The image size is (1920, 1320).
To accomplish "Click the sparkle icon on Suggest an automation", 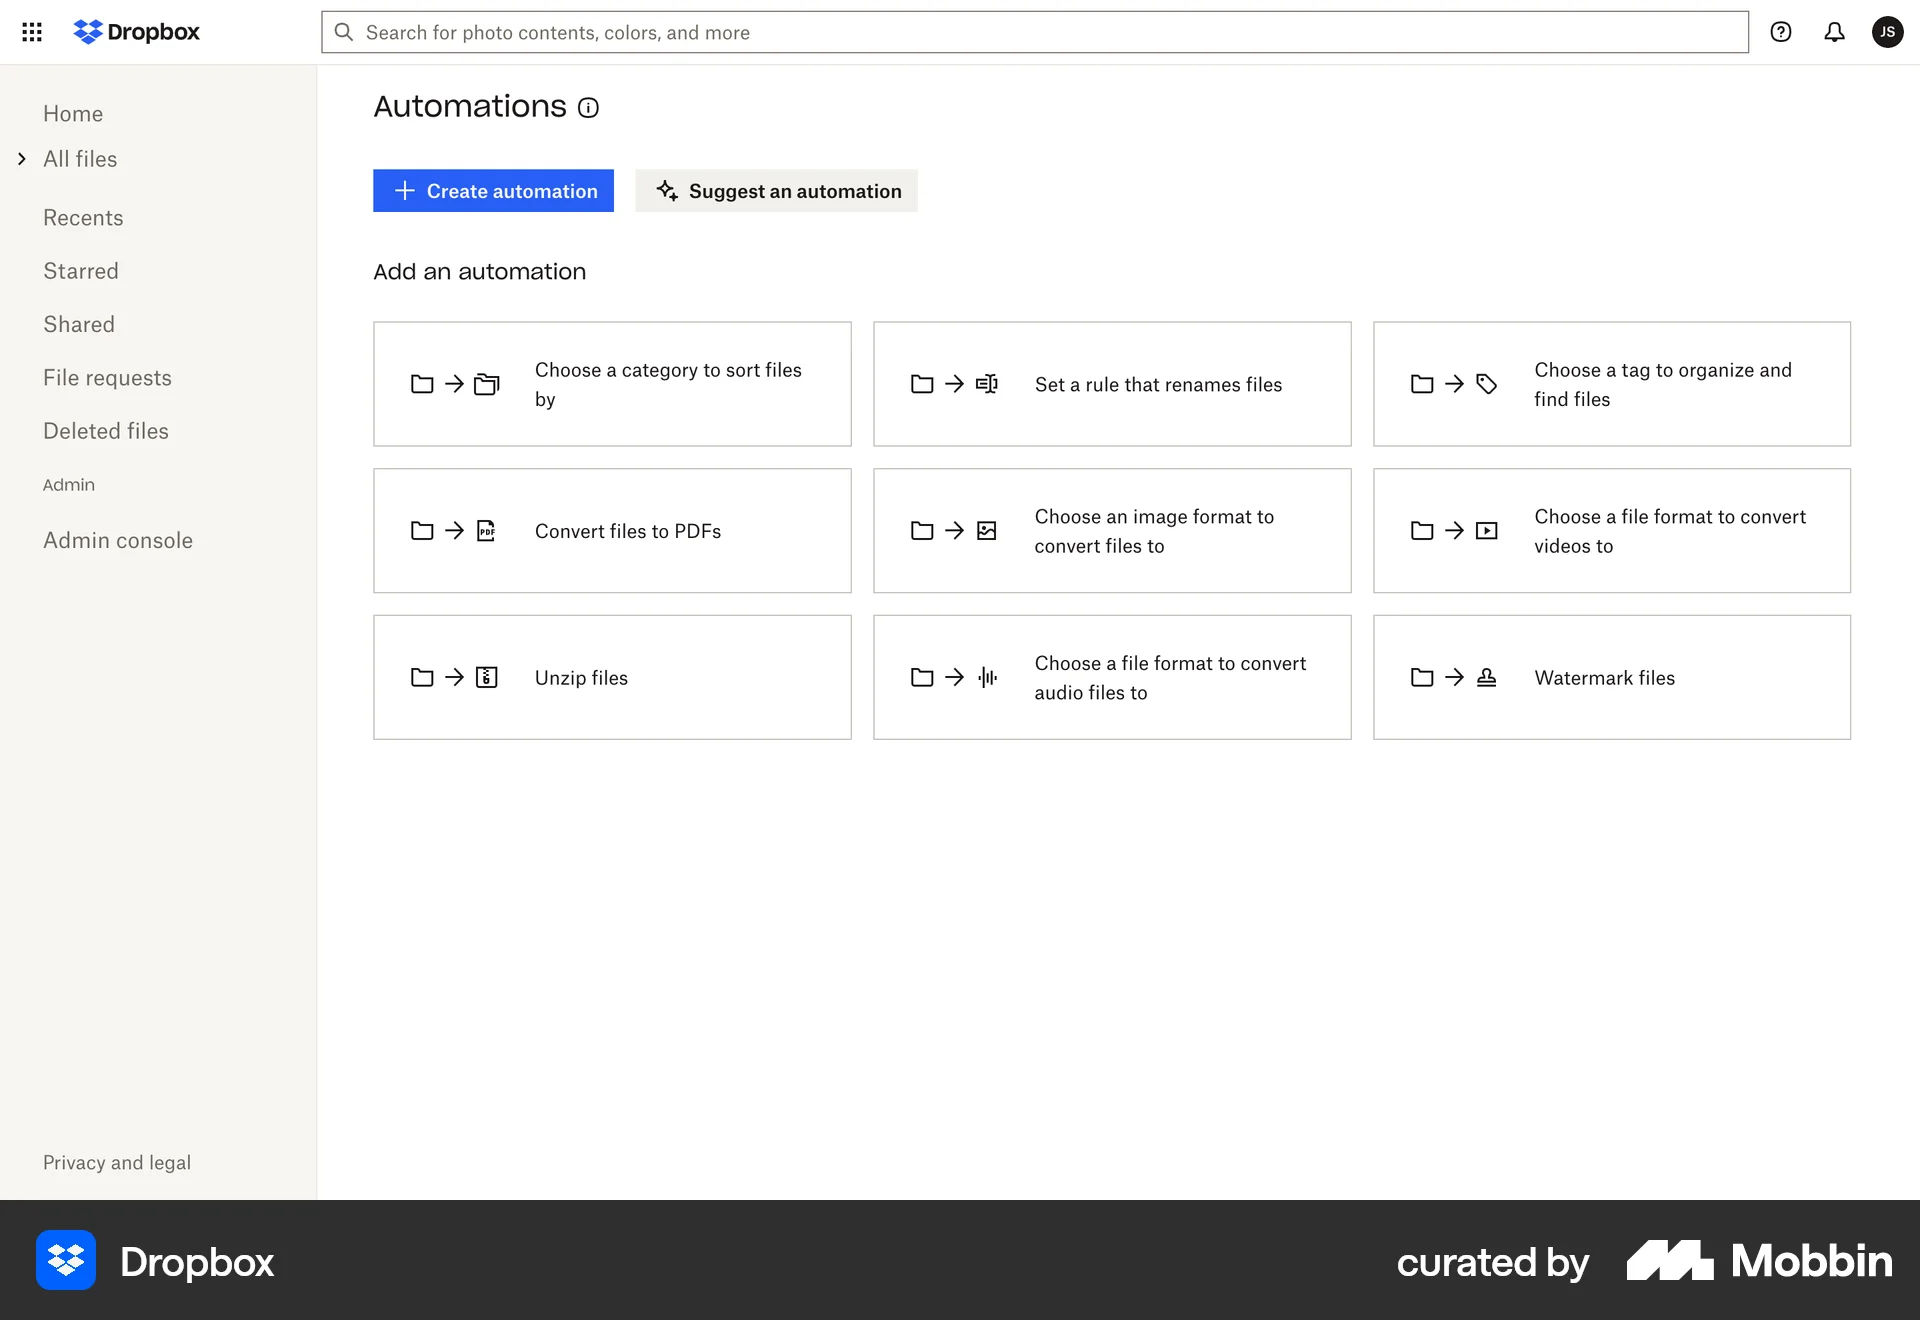I will (667, 190).
